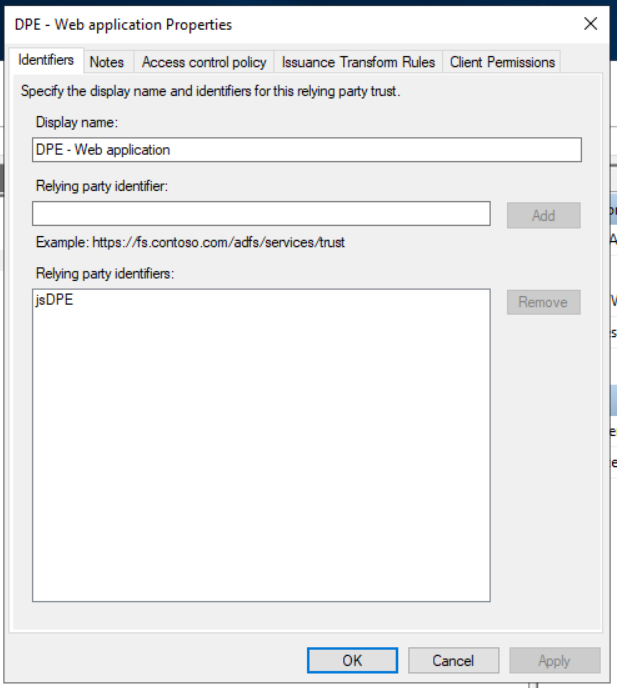
Task: Go to Access control policy tab
Action: coord(204,62)
